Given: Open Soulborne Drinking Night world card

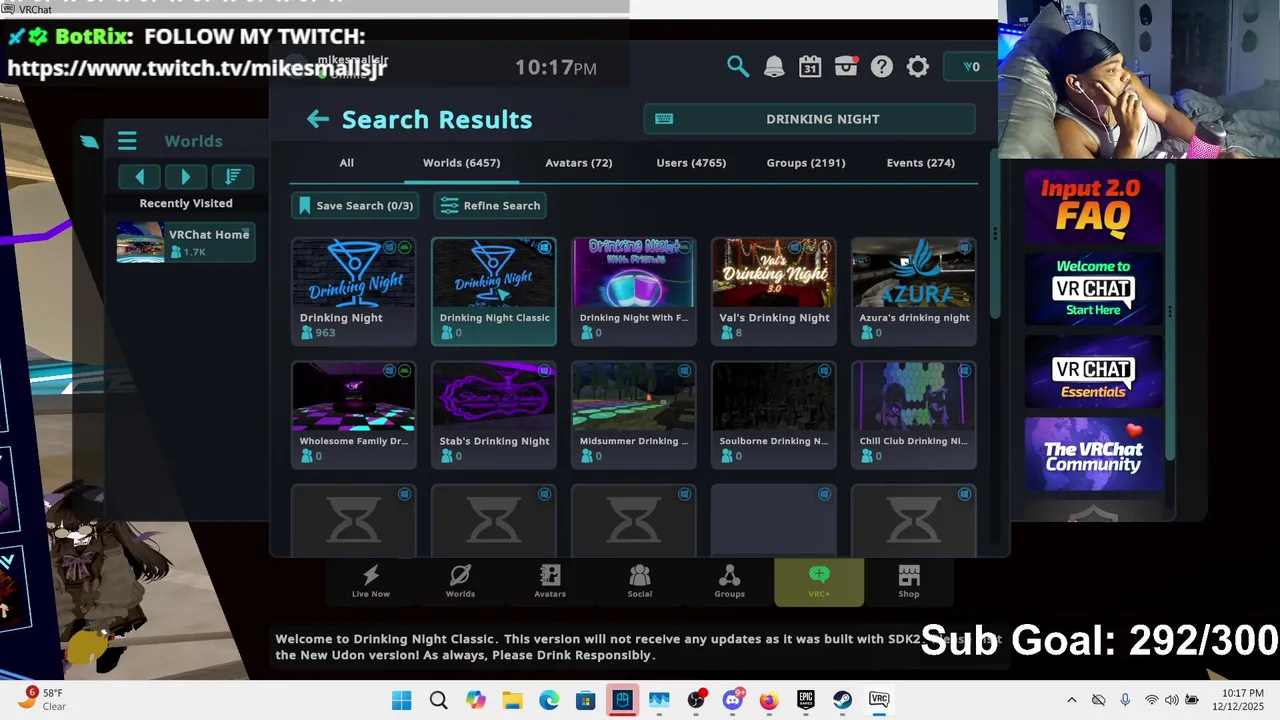Looking at the screenshot, I should coord(774,415).
